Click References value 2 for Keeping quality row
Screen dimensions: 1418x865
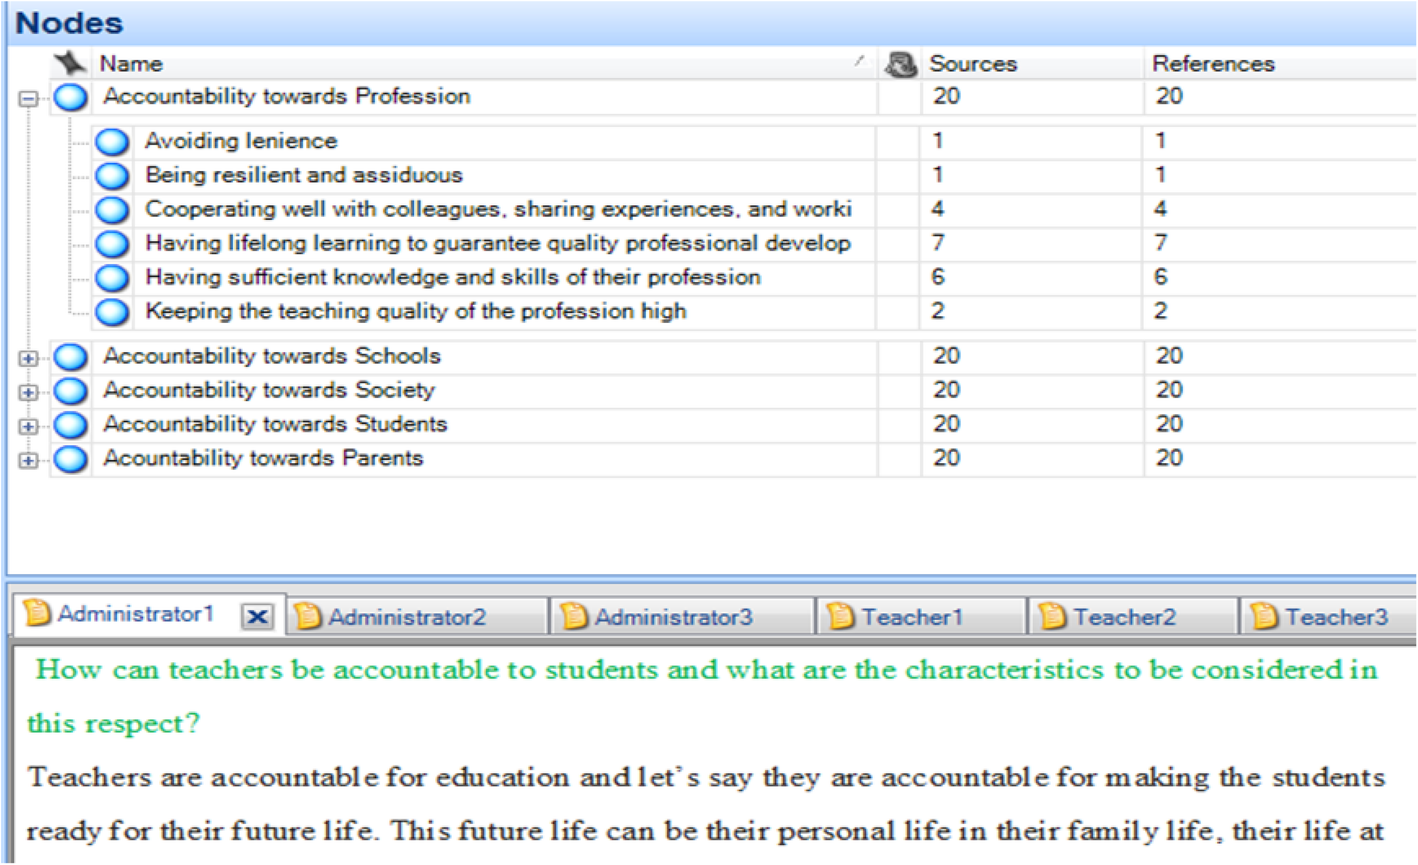(x=1160, y=311)
